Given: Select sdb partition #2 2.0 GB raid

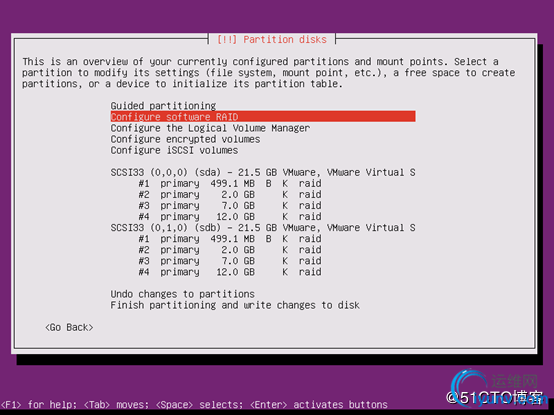Looking at the screenshot, I should click(230, 250).
